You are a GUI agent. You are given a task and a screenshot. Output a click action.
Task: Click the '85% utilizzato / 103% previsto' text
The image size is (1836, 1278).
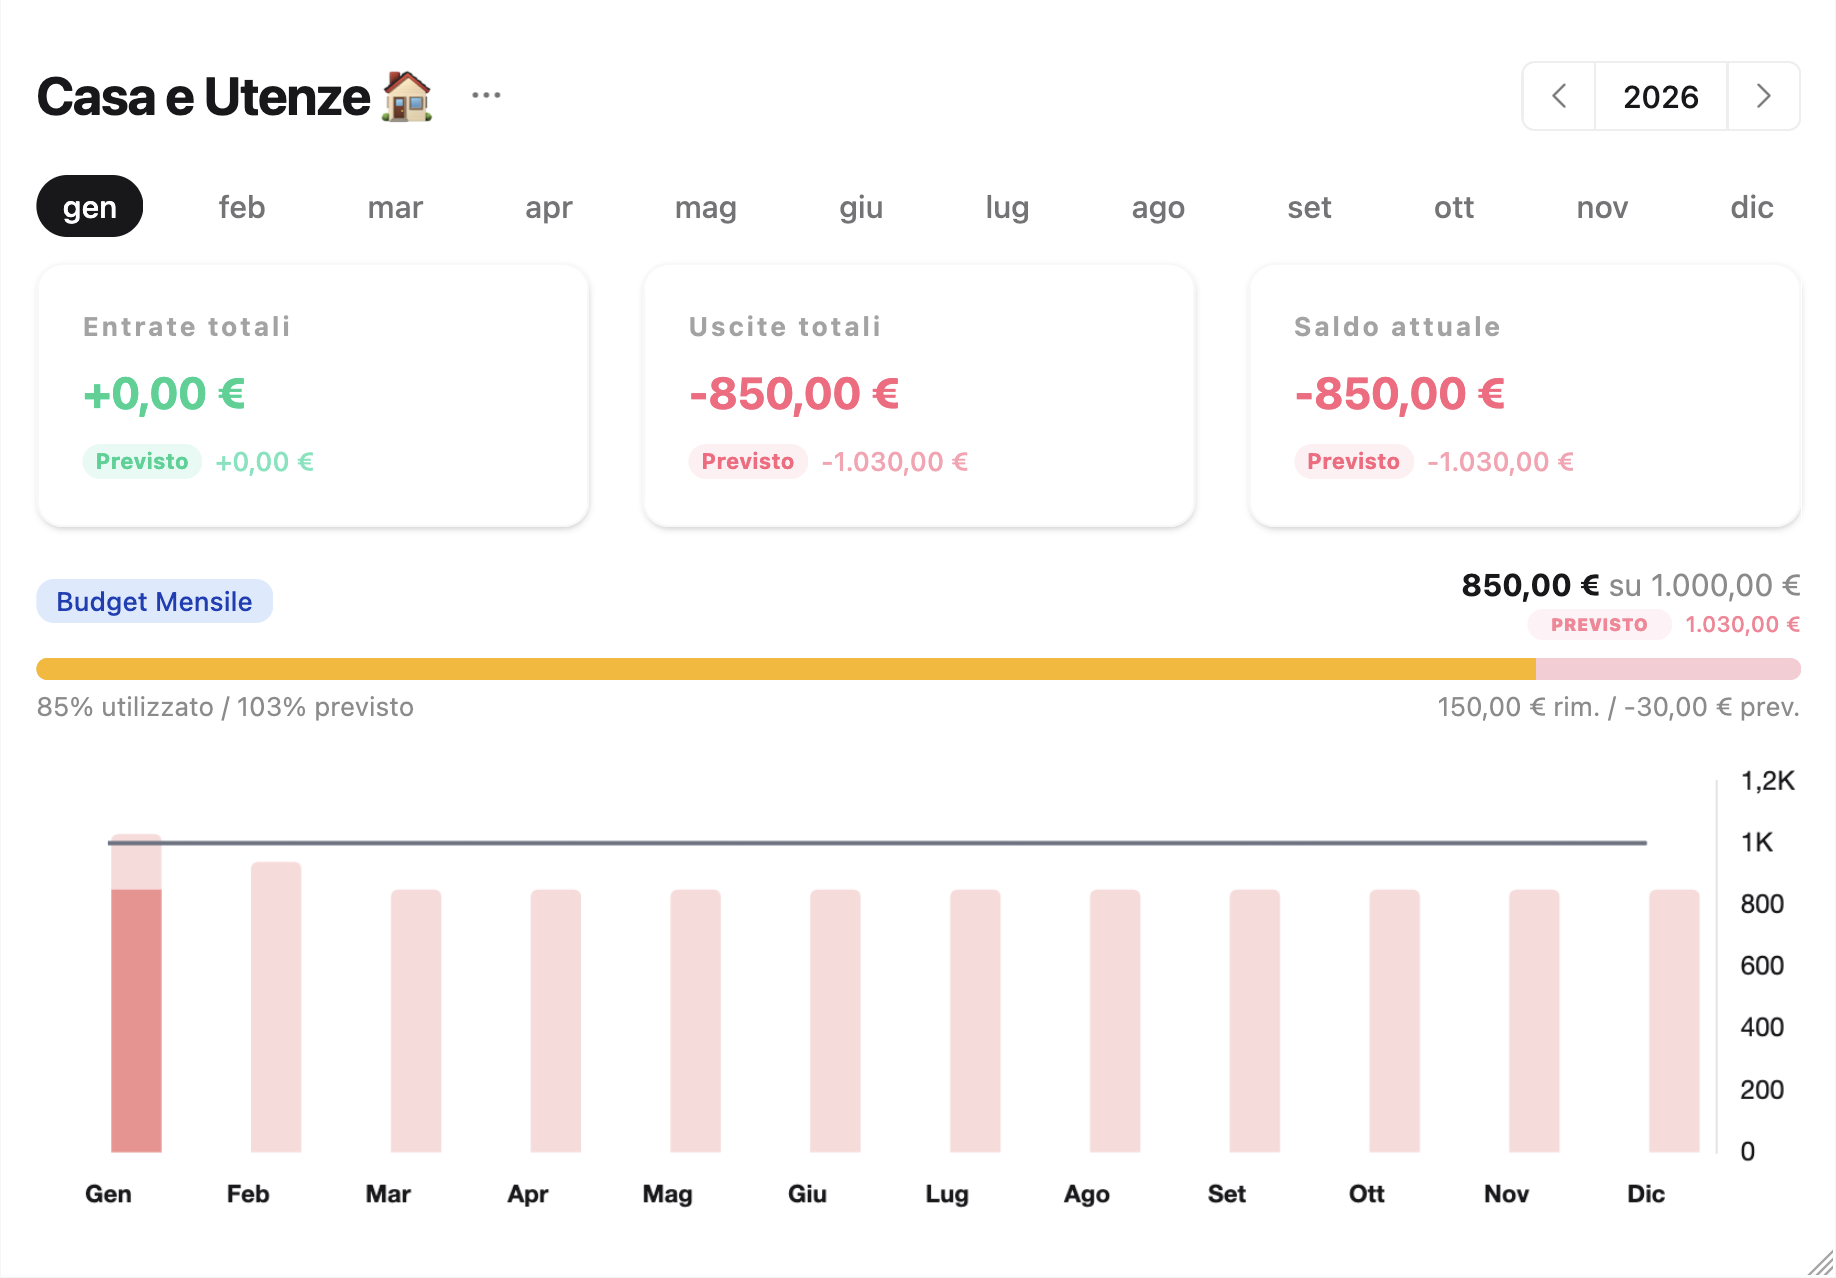225,707
